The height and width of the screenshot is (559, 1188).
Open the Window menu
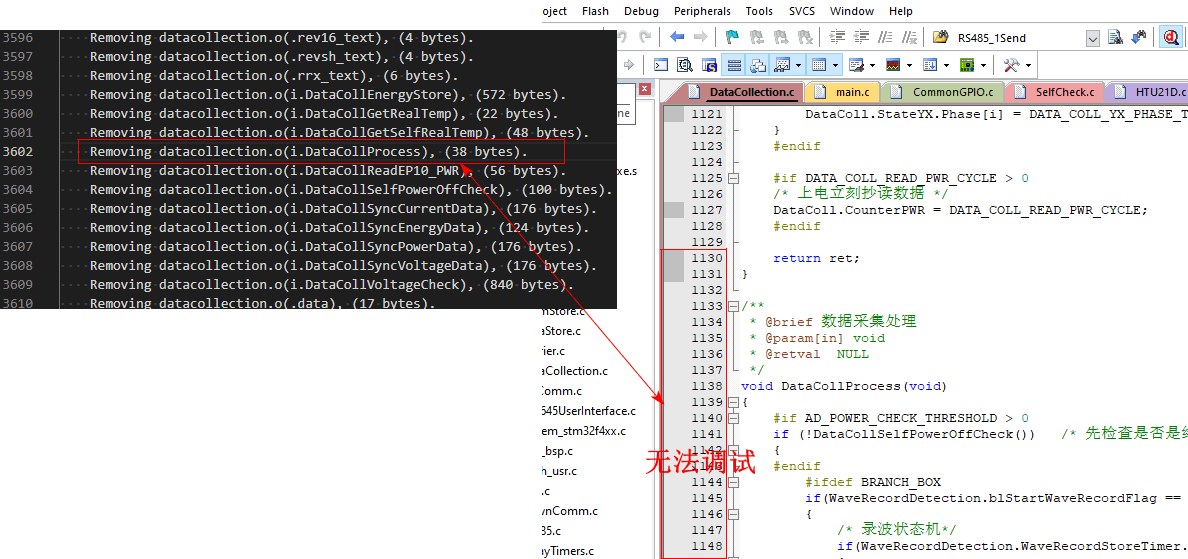tap(852, 11)
